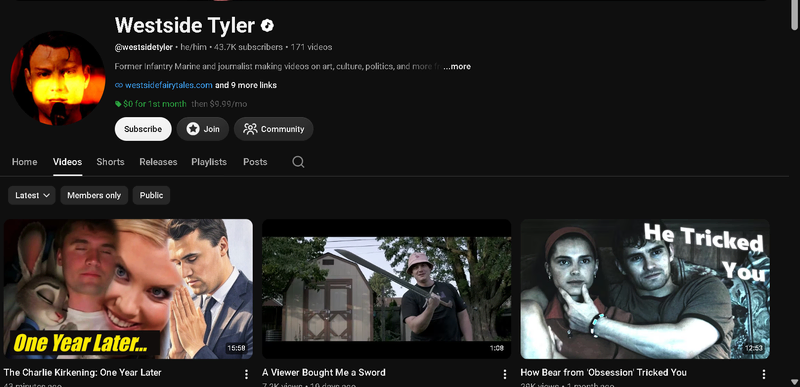800x387 pixels.
Task: Open the Releases tab
Action: pyautogui.click(x=158, y=162)
